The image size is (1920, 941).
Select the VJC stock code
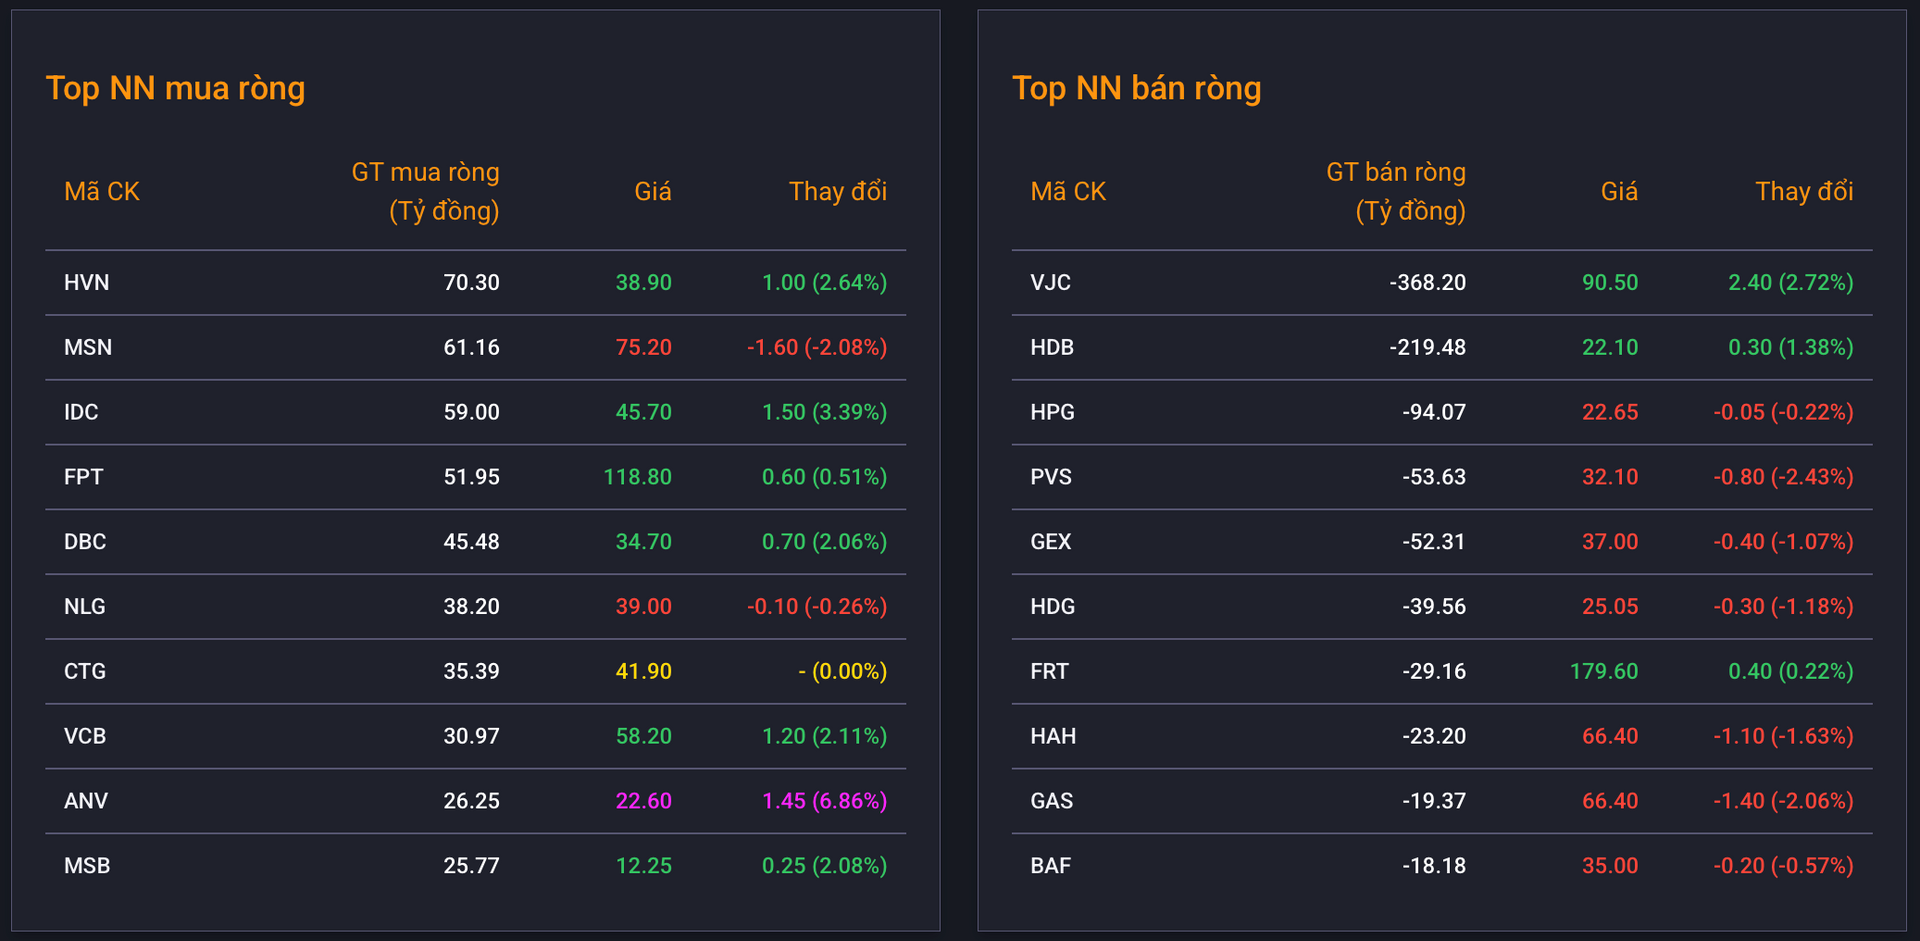pos(1051,283)
